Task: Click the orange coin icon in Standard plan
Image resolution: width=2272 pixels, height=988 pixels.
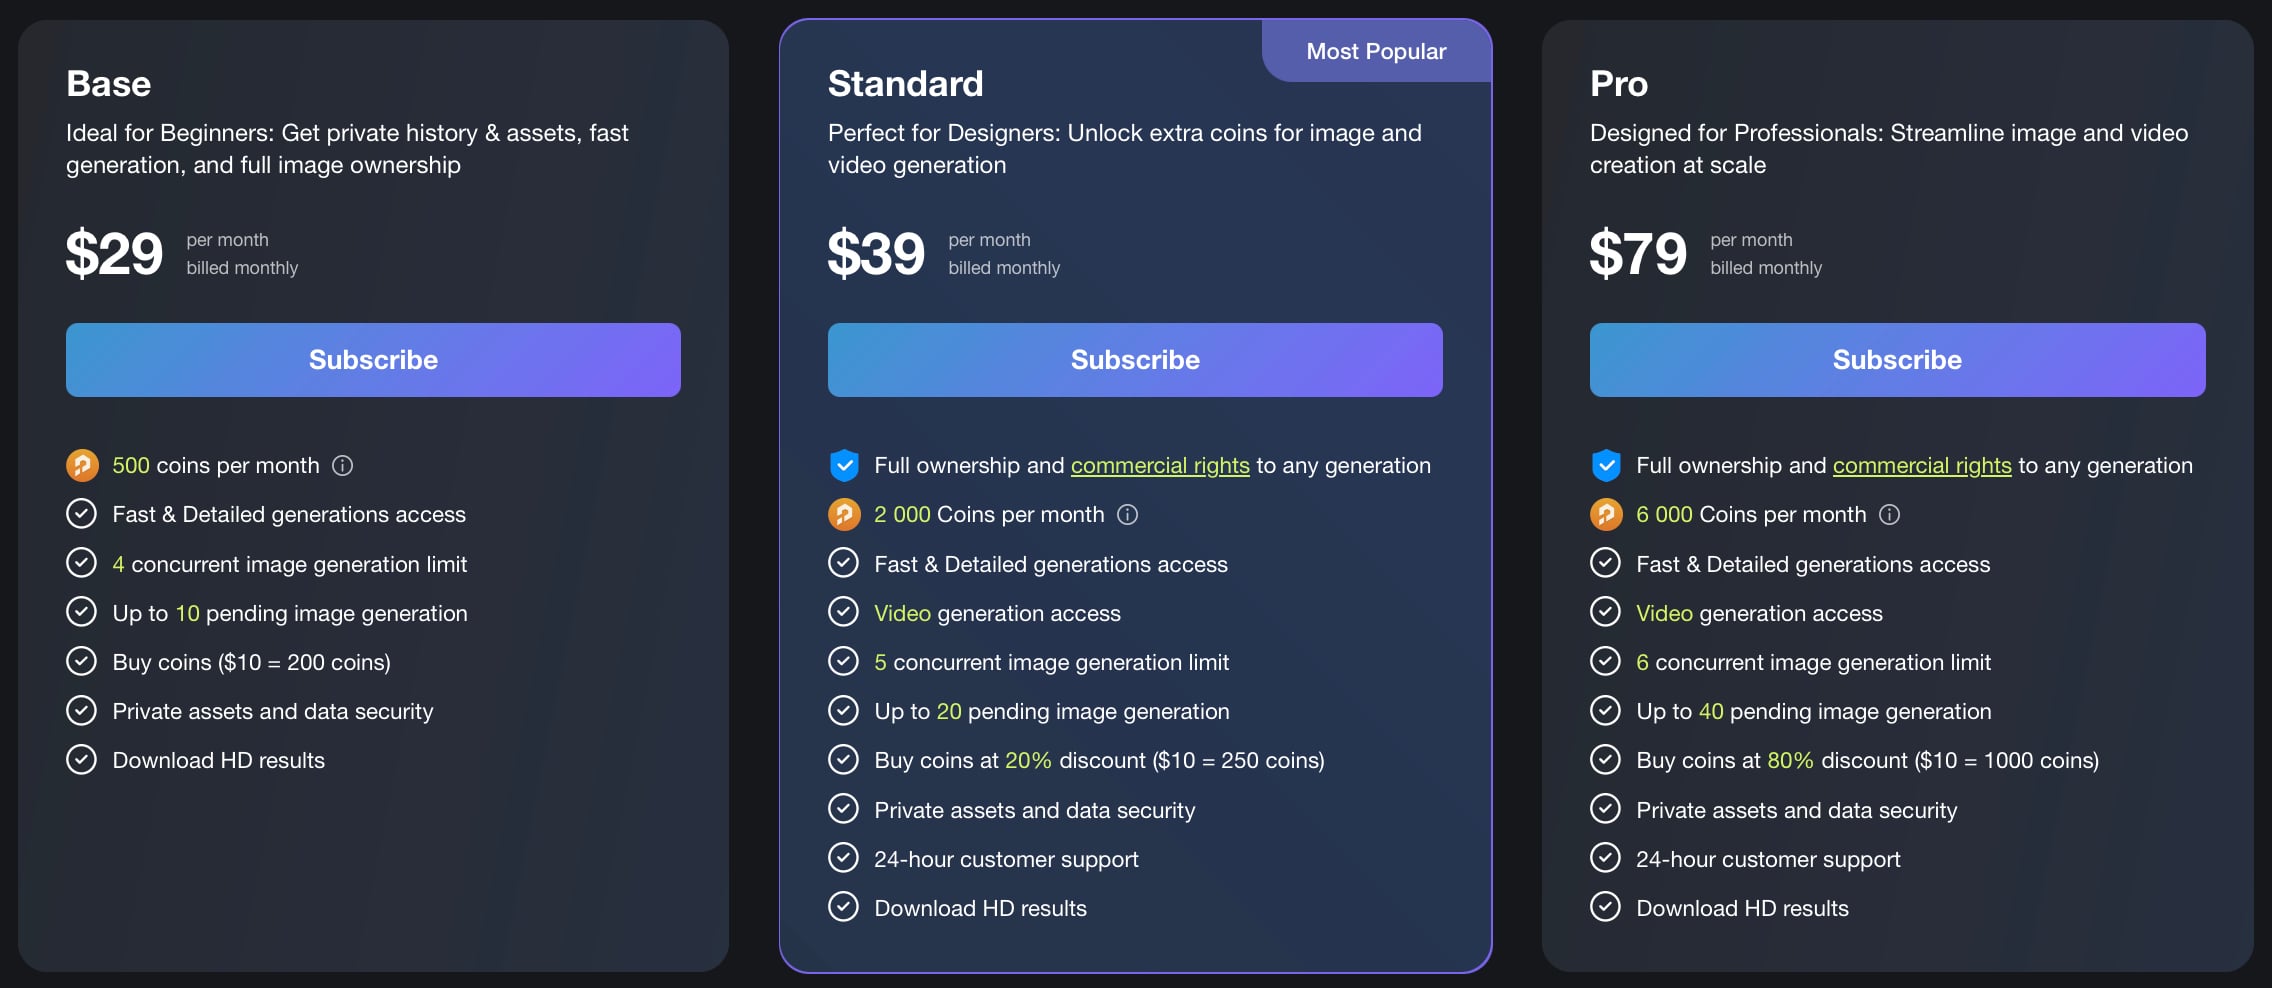Action: pyautogui.click(x=844, y=514)
